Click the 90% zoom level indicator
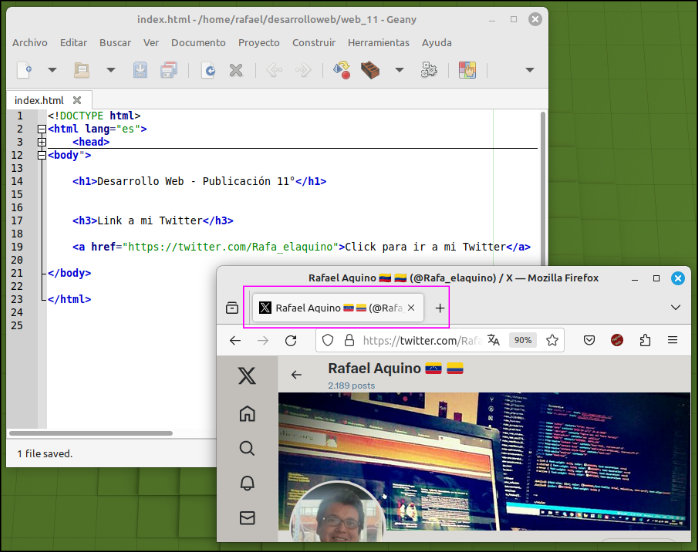The image size is (698, 552). pos(523,340)
